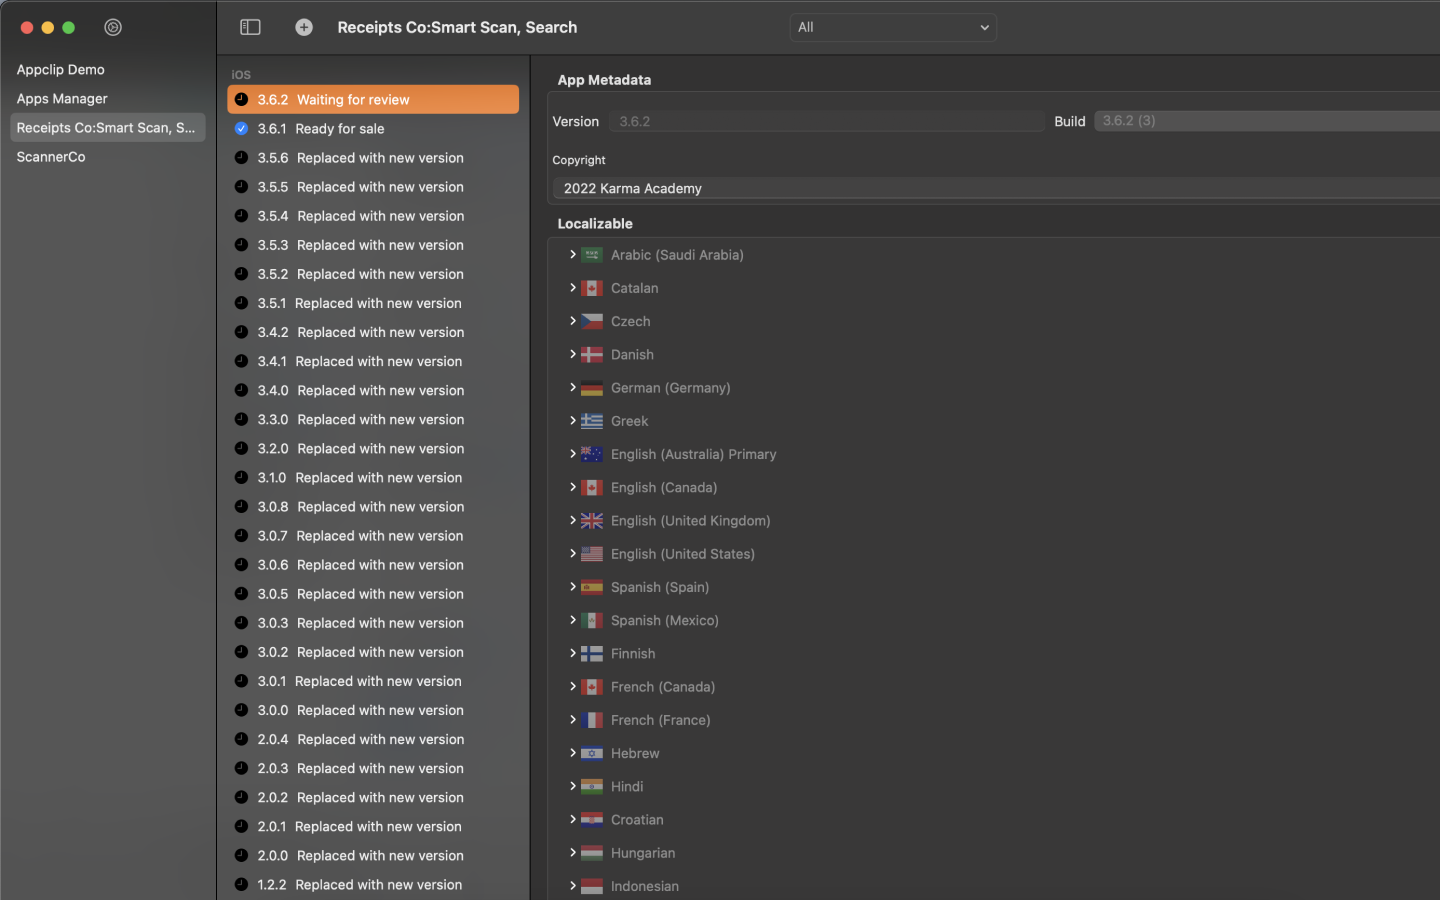Click the Greek language label
1440x900 pixels.
(630, 421)
